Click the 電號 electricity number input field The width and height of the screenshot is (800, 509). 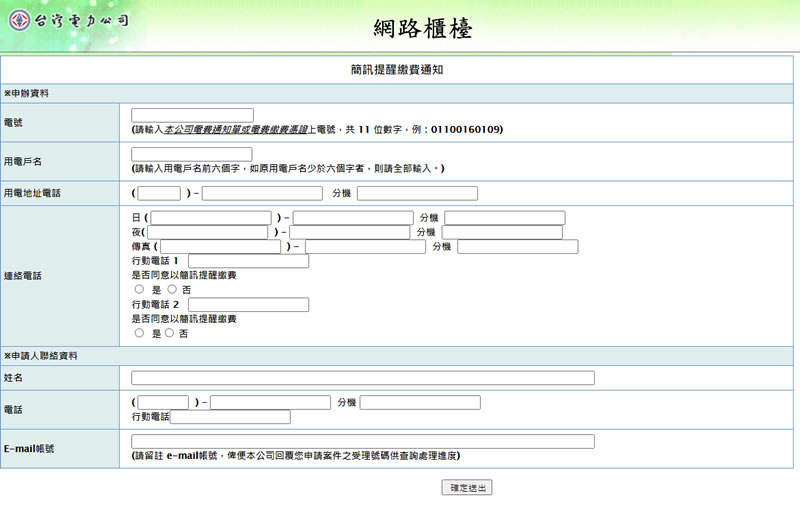tap(192, 115)
